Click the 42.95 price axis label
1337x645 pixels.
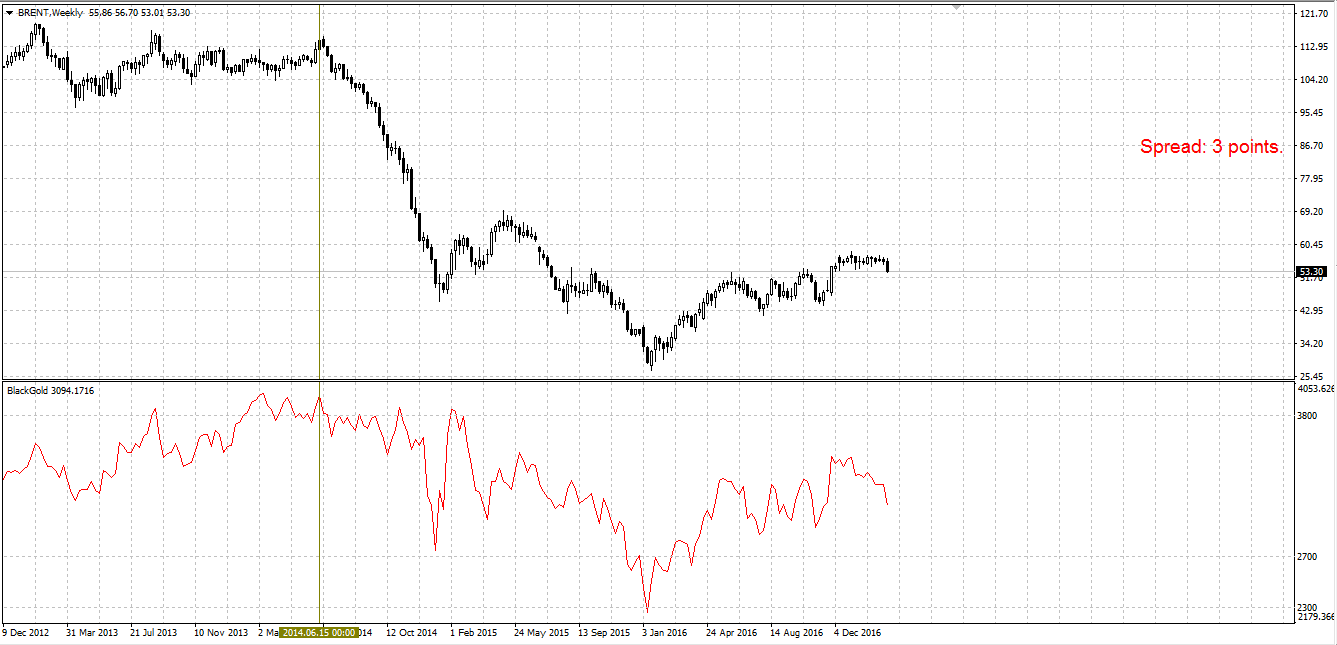pyautogui.click(x=1311, y=311)
